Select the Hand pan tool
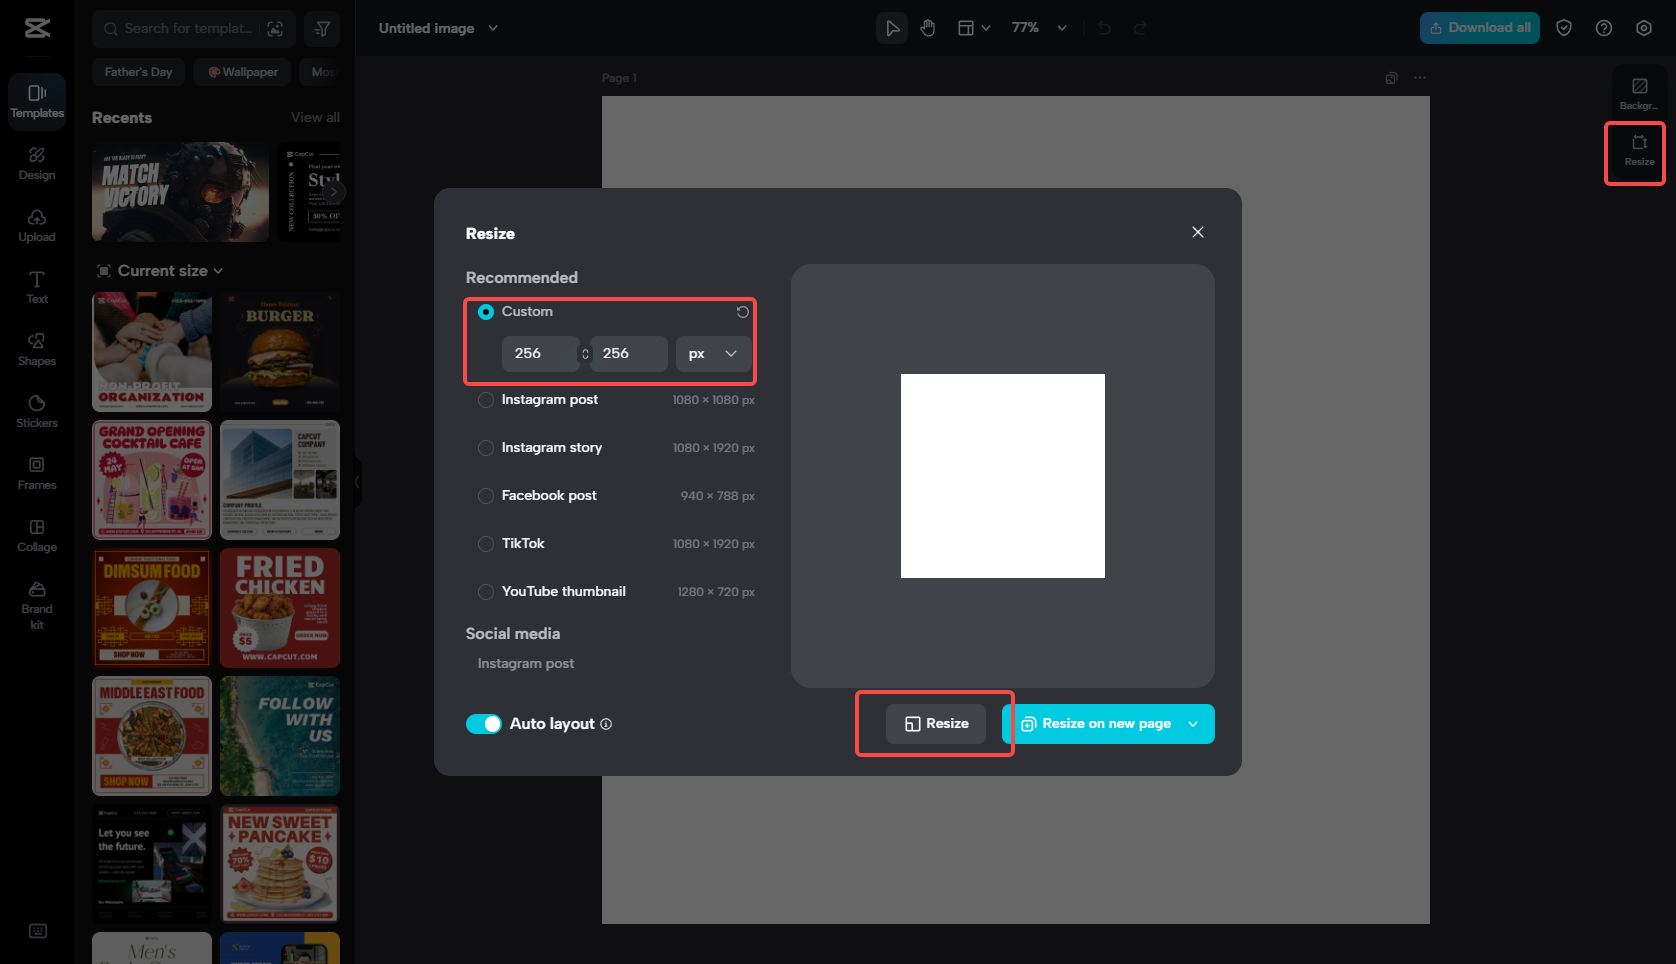1676x964 pixels. coord(928,28)
